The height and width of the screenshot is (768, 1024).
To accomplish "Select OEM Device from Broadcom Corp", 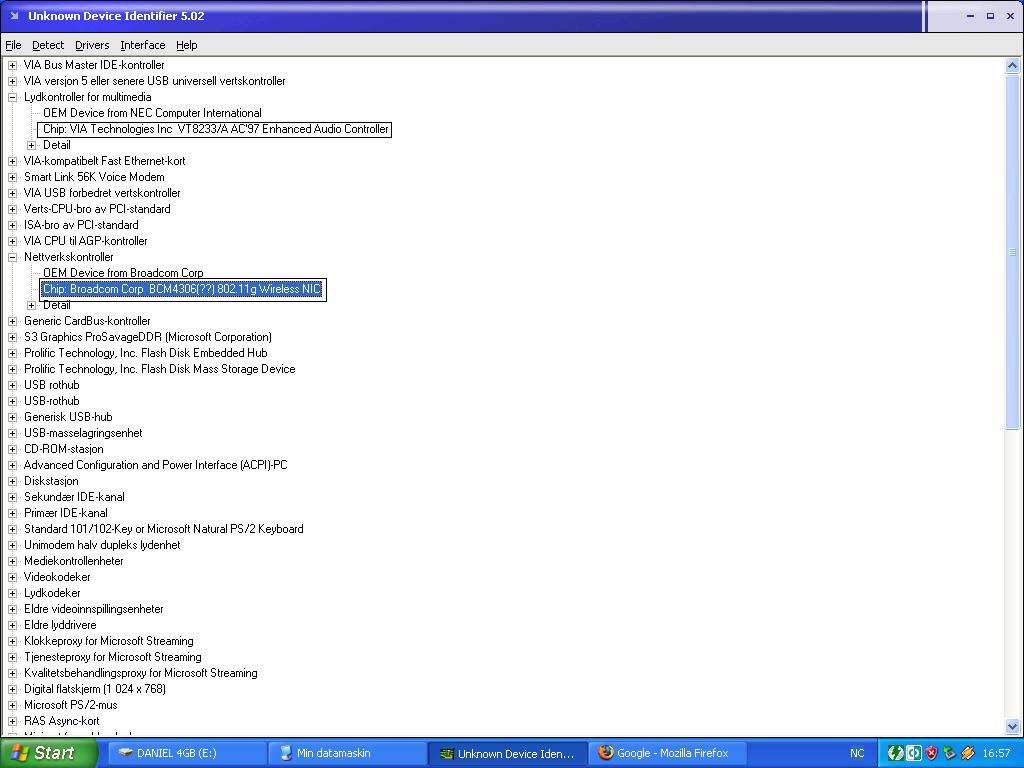I will [123, 273].
